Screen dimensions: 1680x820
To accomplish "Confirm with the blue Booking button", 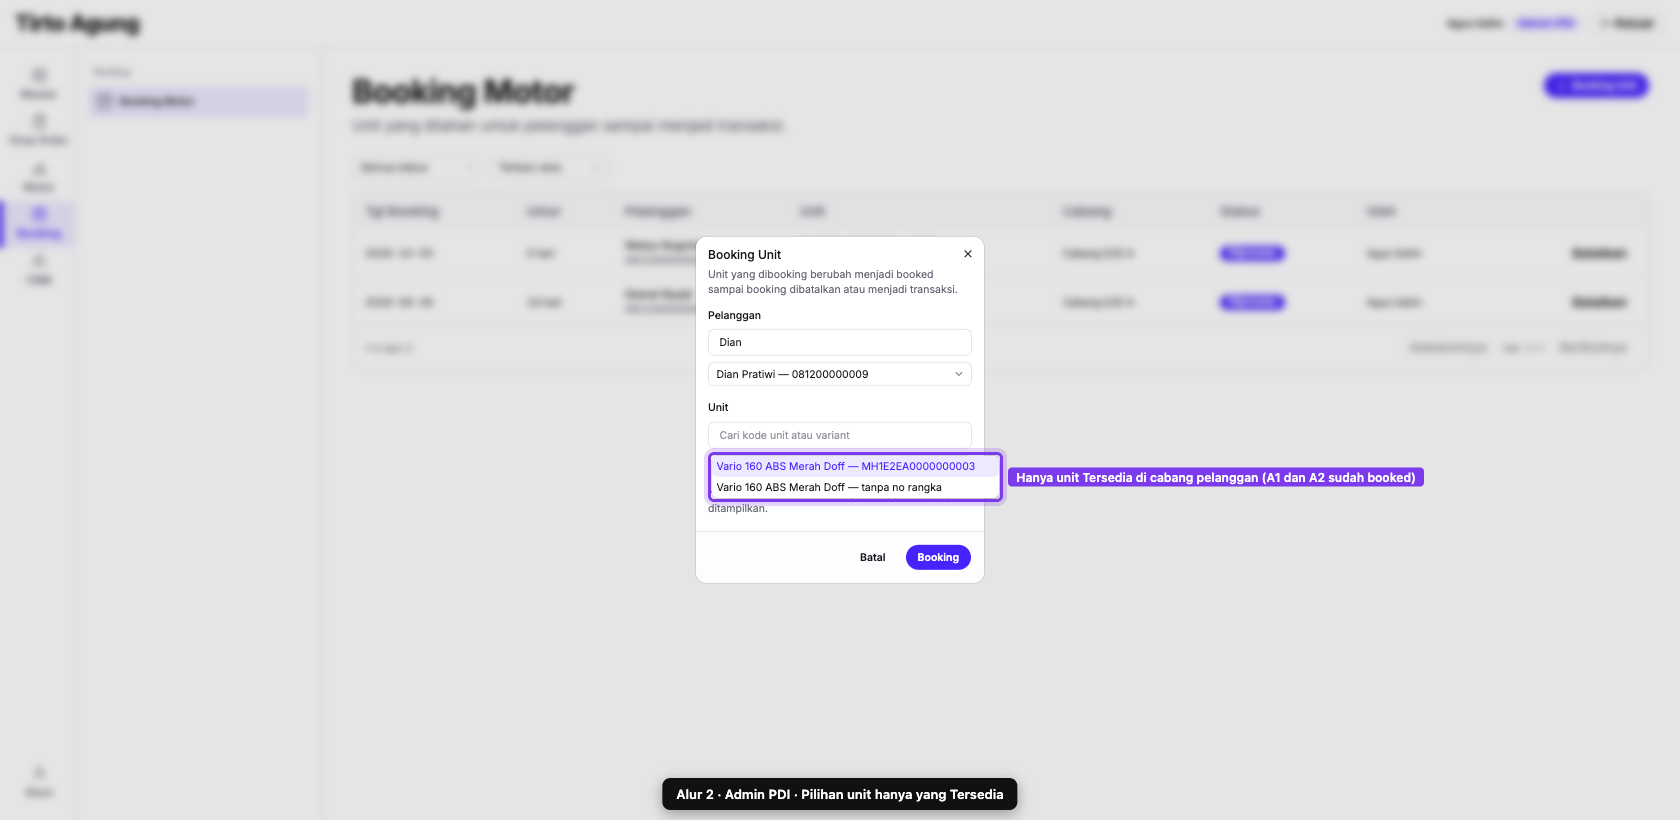I will [938, 557].
